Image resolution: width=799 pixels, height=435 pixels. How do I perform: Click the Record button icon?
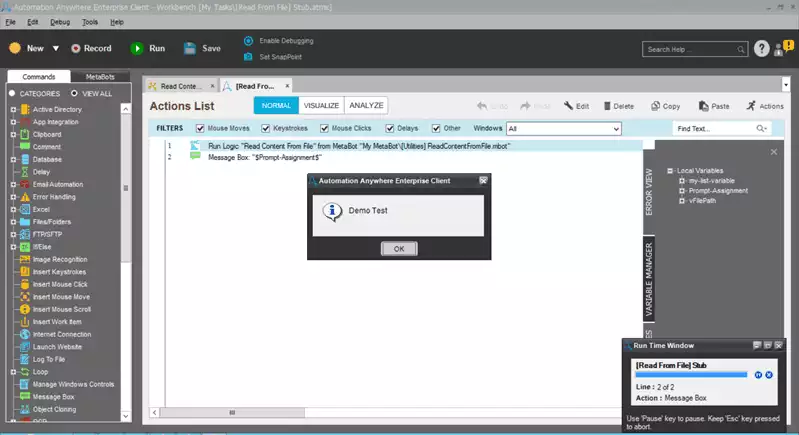point(75,48)
